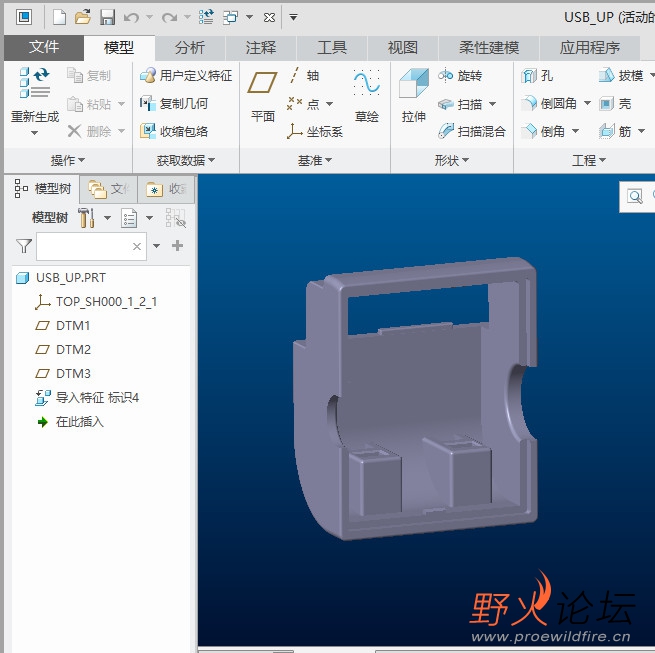Click the model tree show list icon
Viewport: 655px width, 653px height.
pos(129,218)
